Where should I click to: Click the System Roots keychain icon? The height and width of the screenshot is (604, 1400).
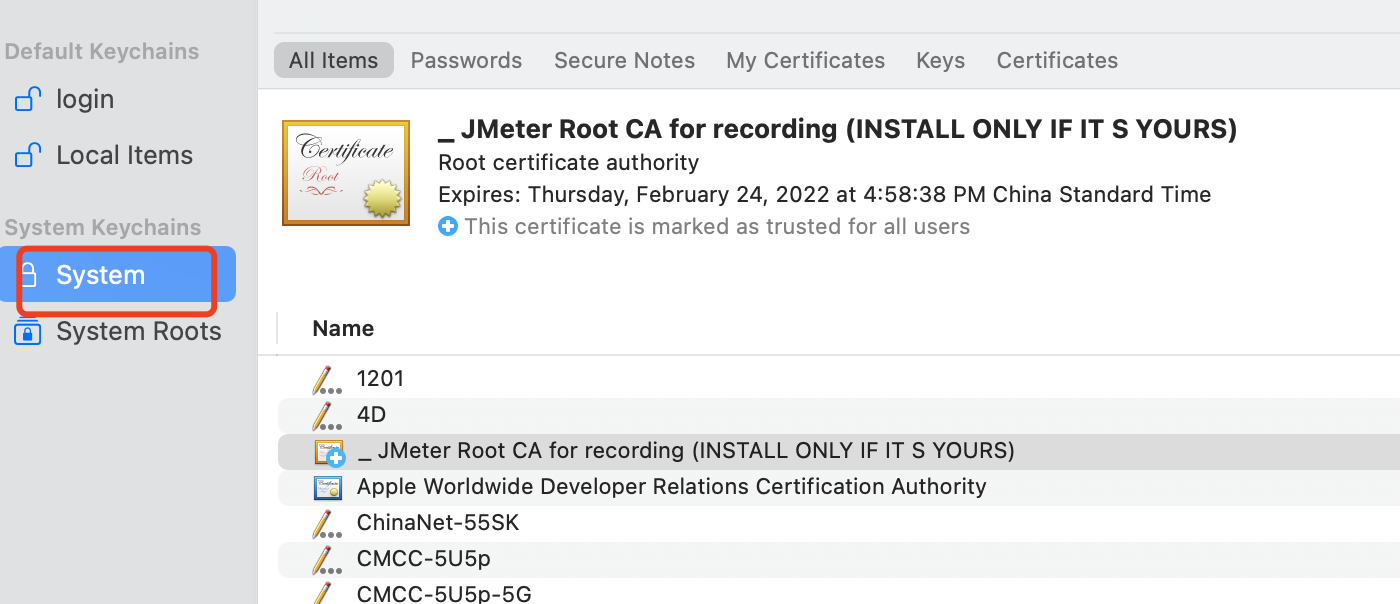(28, 331)
